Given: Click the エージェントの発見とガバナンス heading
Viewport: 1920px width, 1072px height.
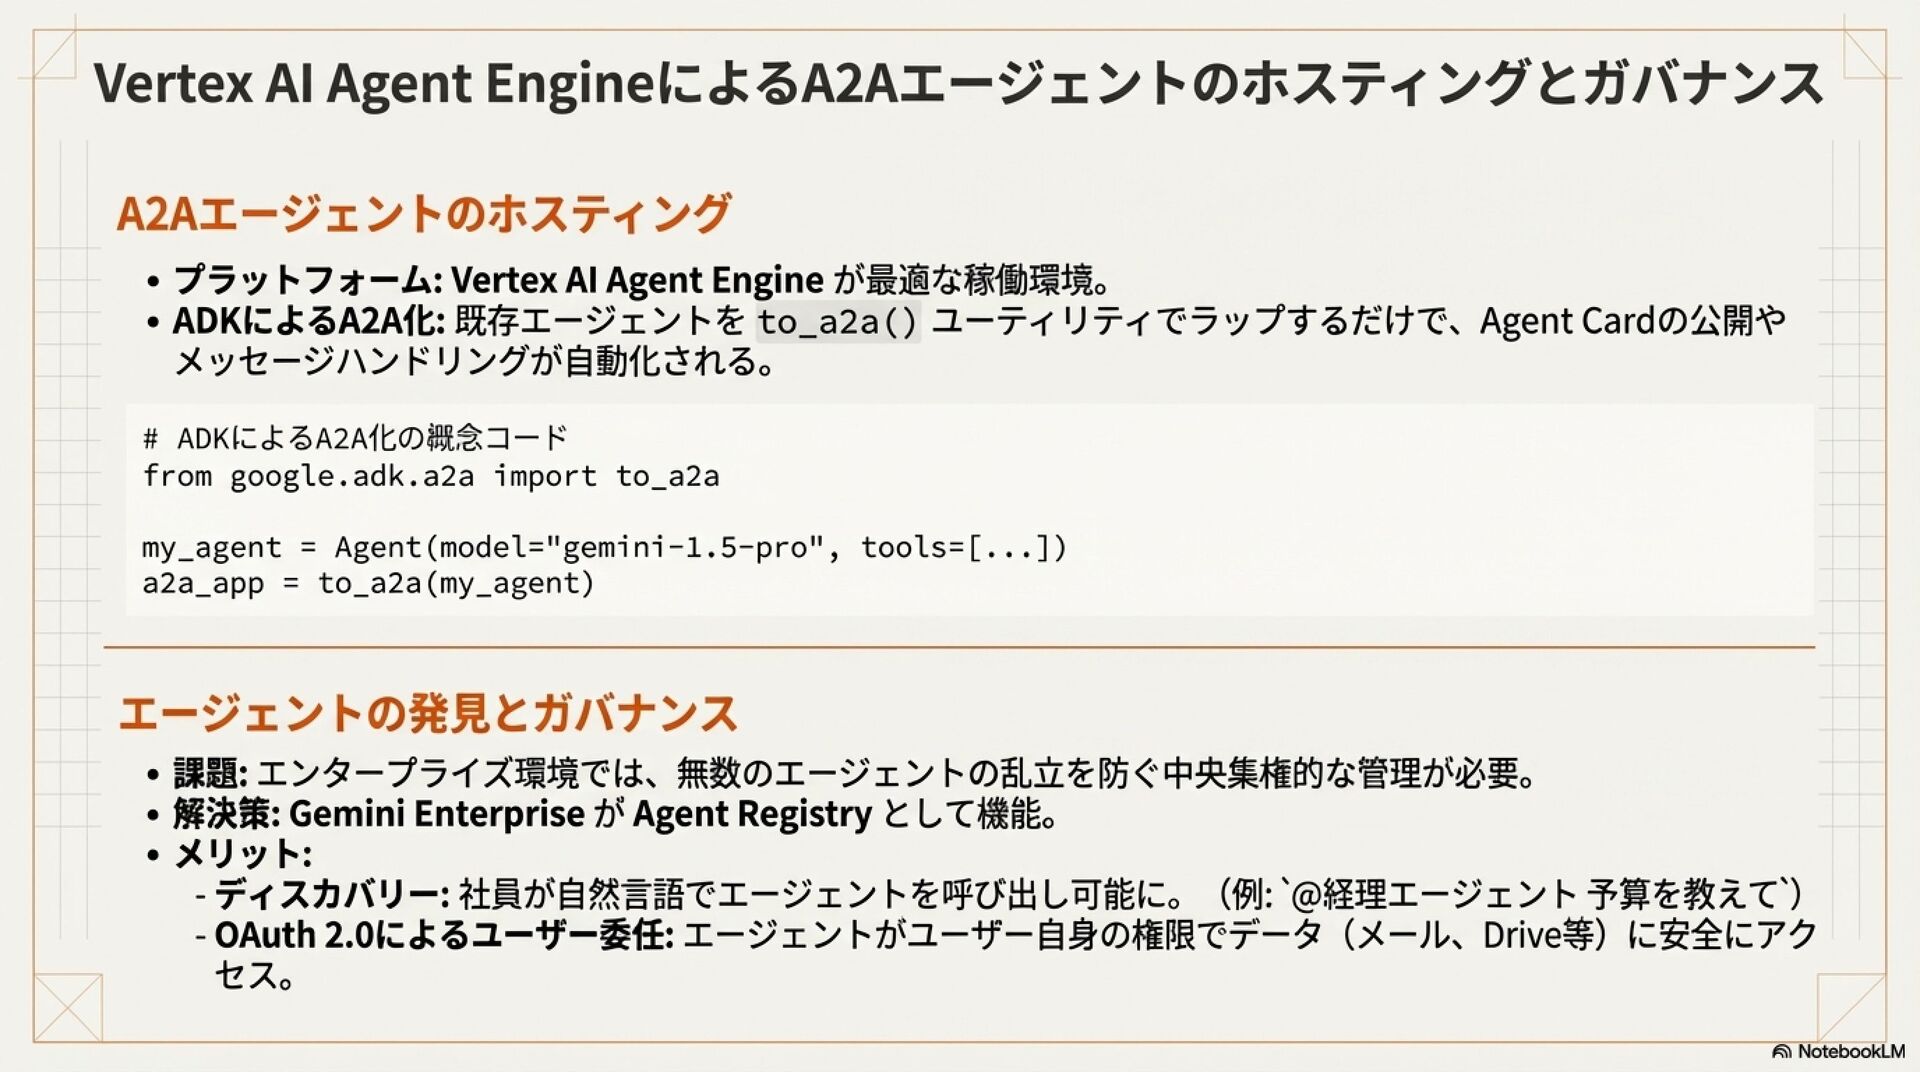Looking at the screenshot, I should (428, 713).
